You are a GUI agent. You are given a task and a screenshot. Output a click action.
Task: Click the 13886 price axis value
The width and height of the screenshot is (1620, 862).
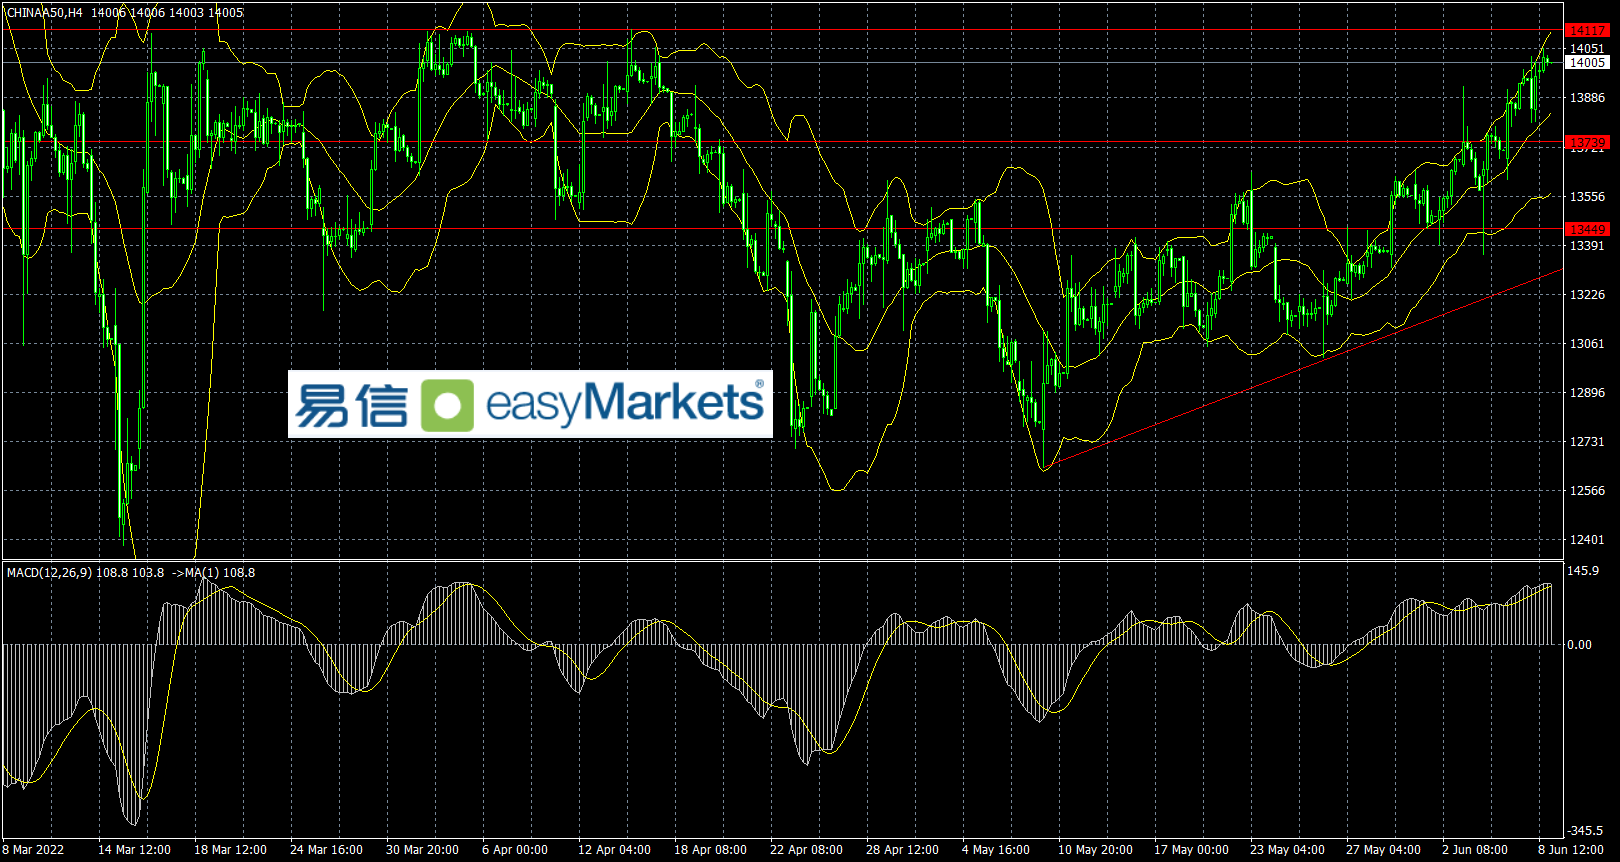[1587, 98]
